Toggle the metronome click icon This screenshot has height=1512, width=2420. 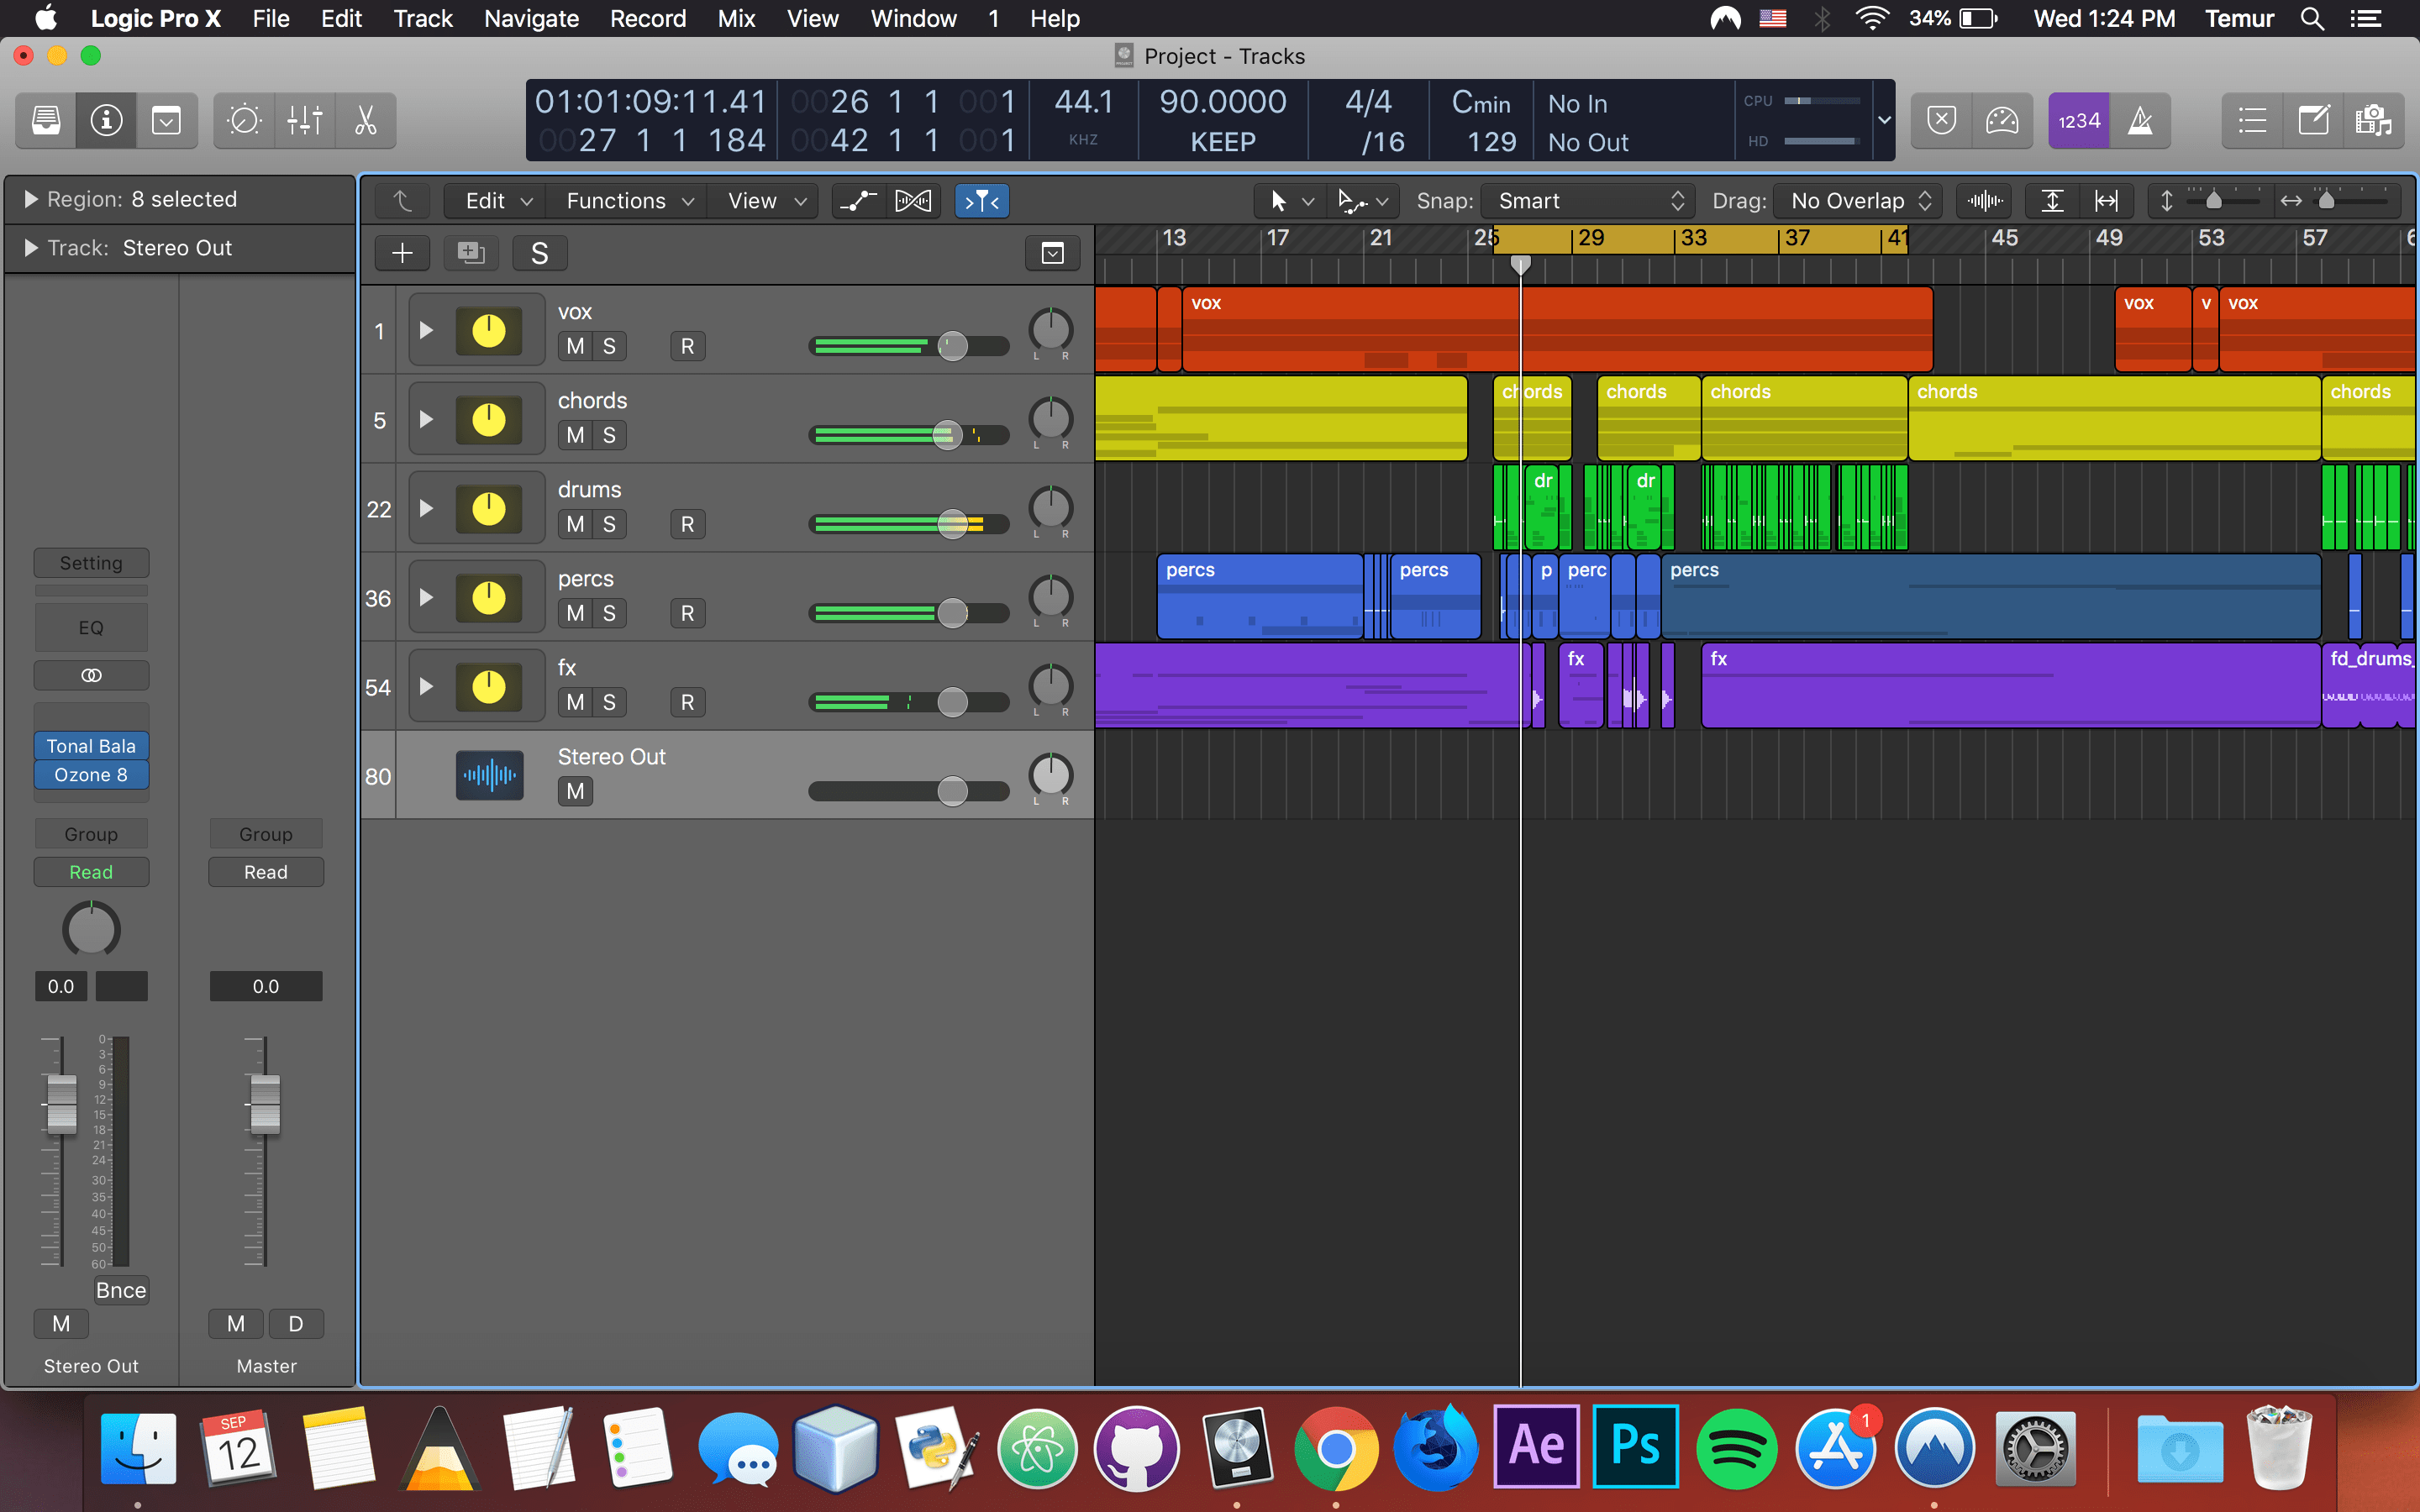pyautogui.click(x=2140, y=120)
